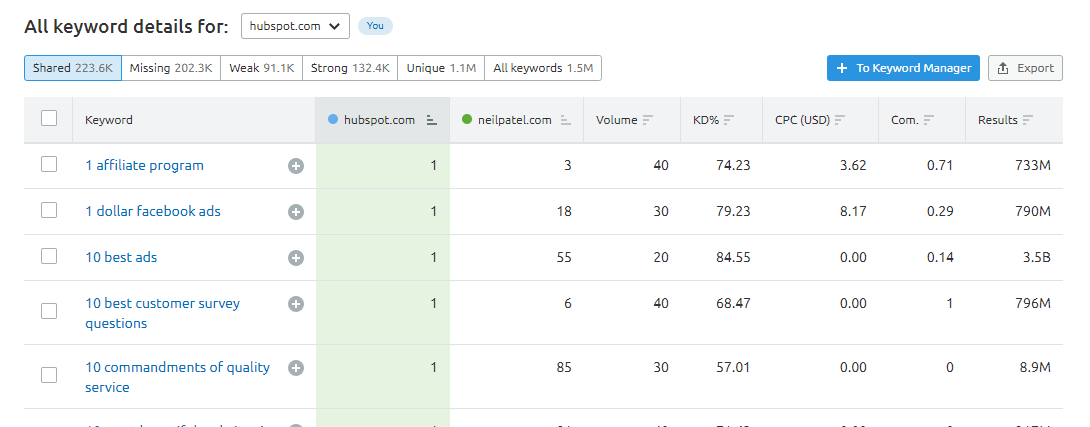Screen dimensions: 1090x427
Task: Click the KD% value 57.01
Action: 733,367
